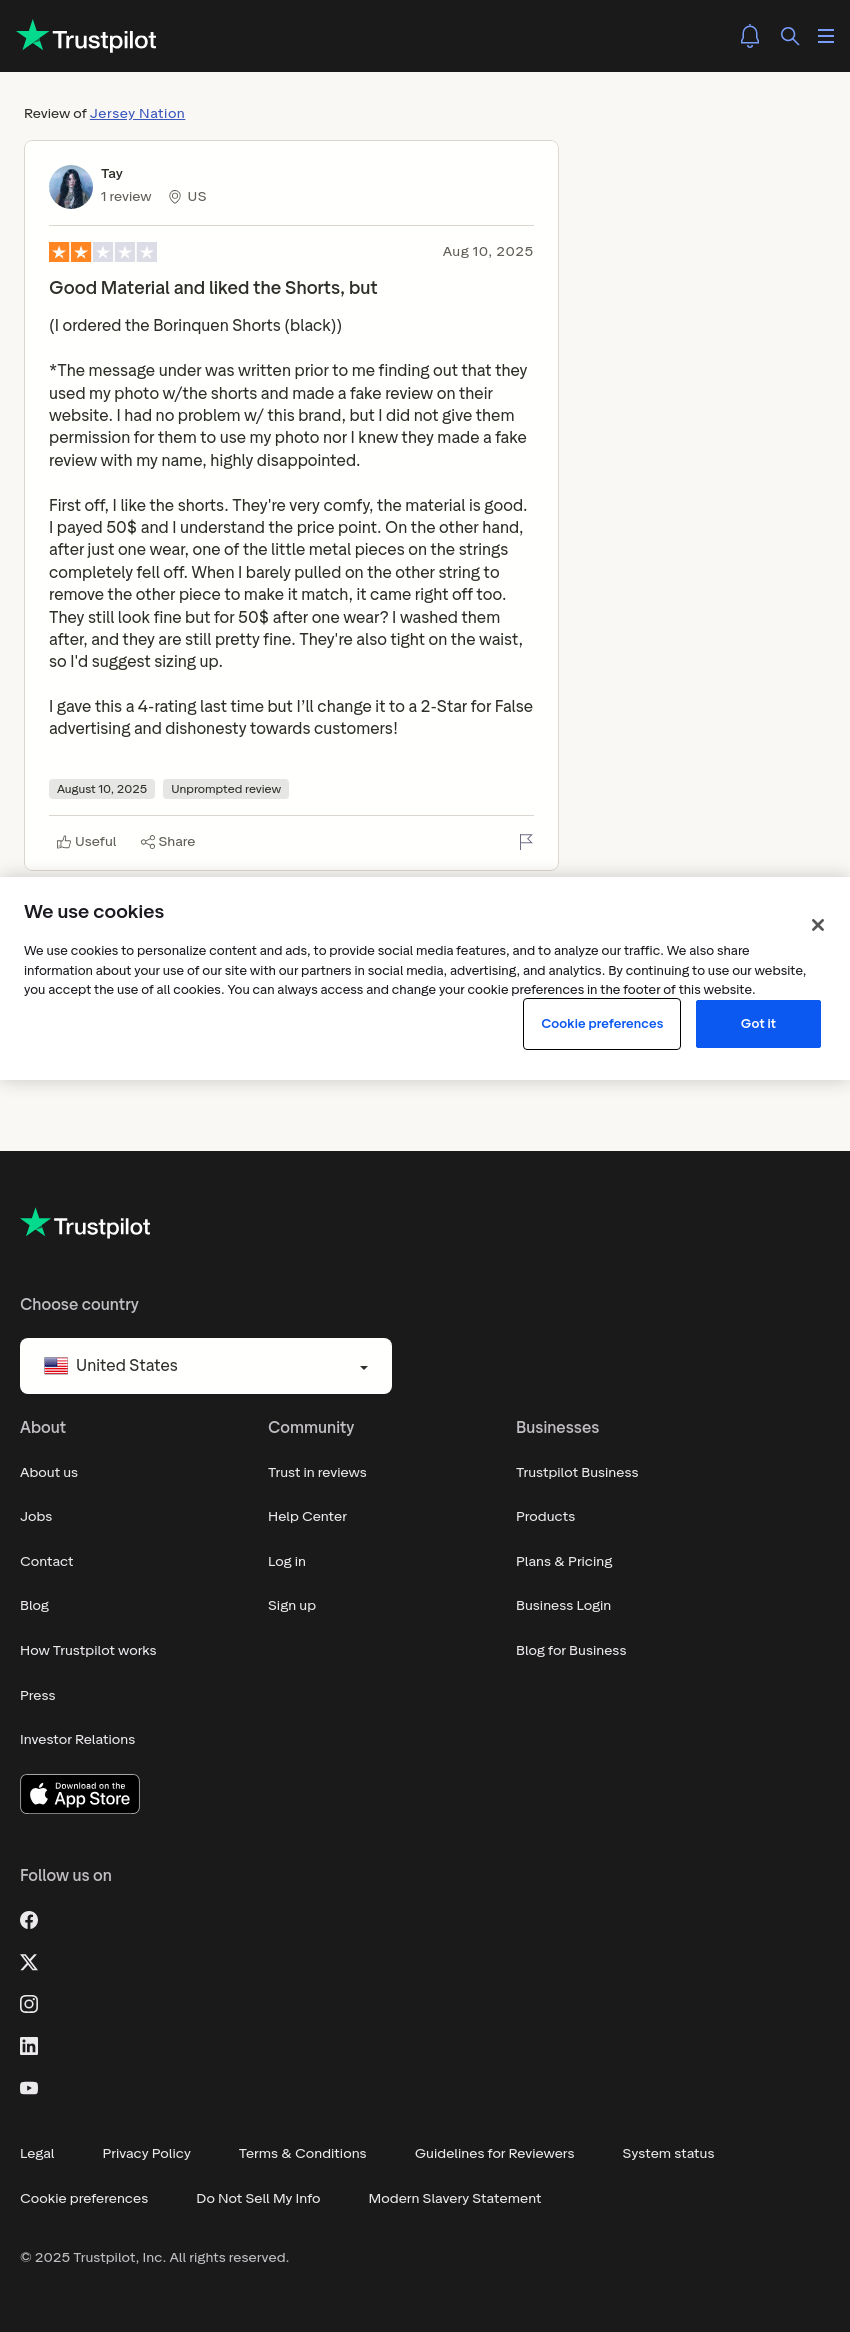Open About us link
850x2332 pixels.
tap(49, 1472)
